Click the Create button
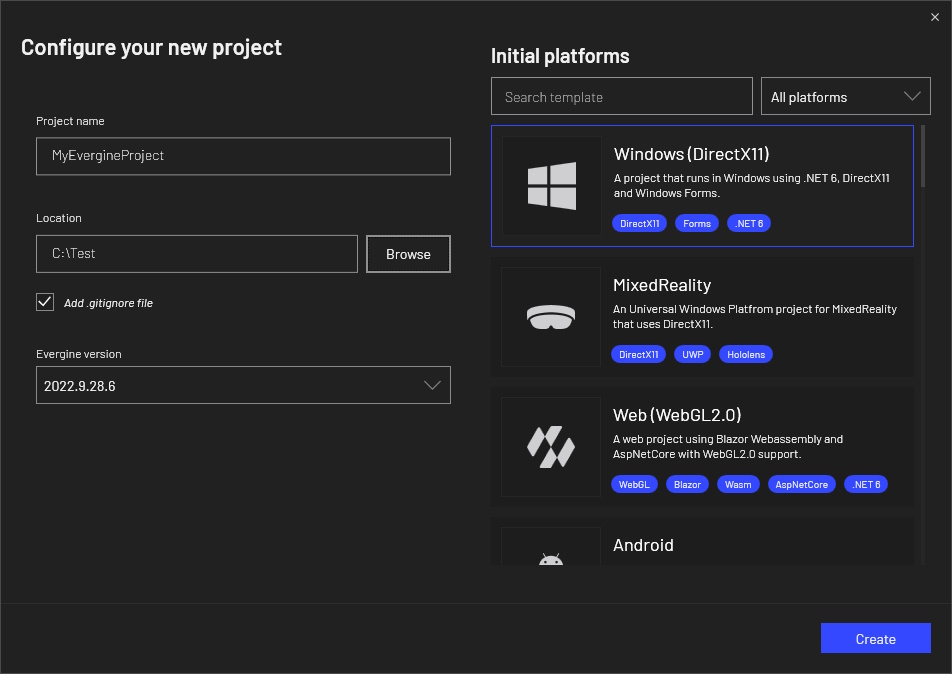The height and width of the screenshot is (674, 952). [875, 638]
